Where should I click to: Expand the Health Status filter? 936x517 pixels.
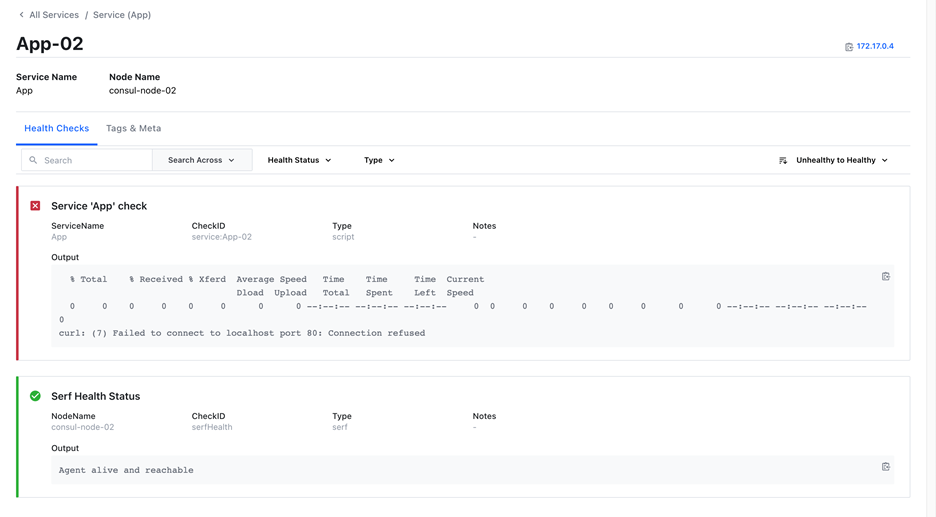click(299, 160)
